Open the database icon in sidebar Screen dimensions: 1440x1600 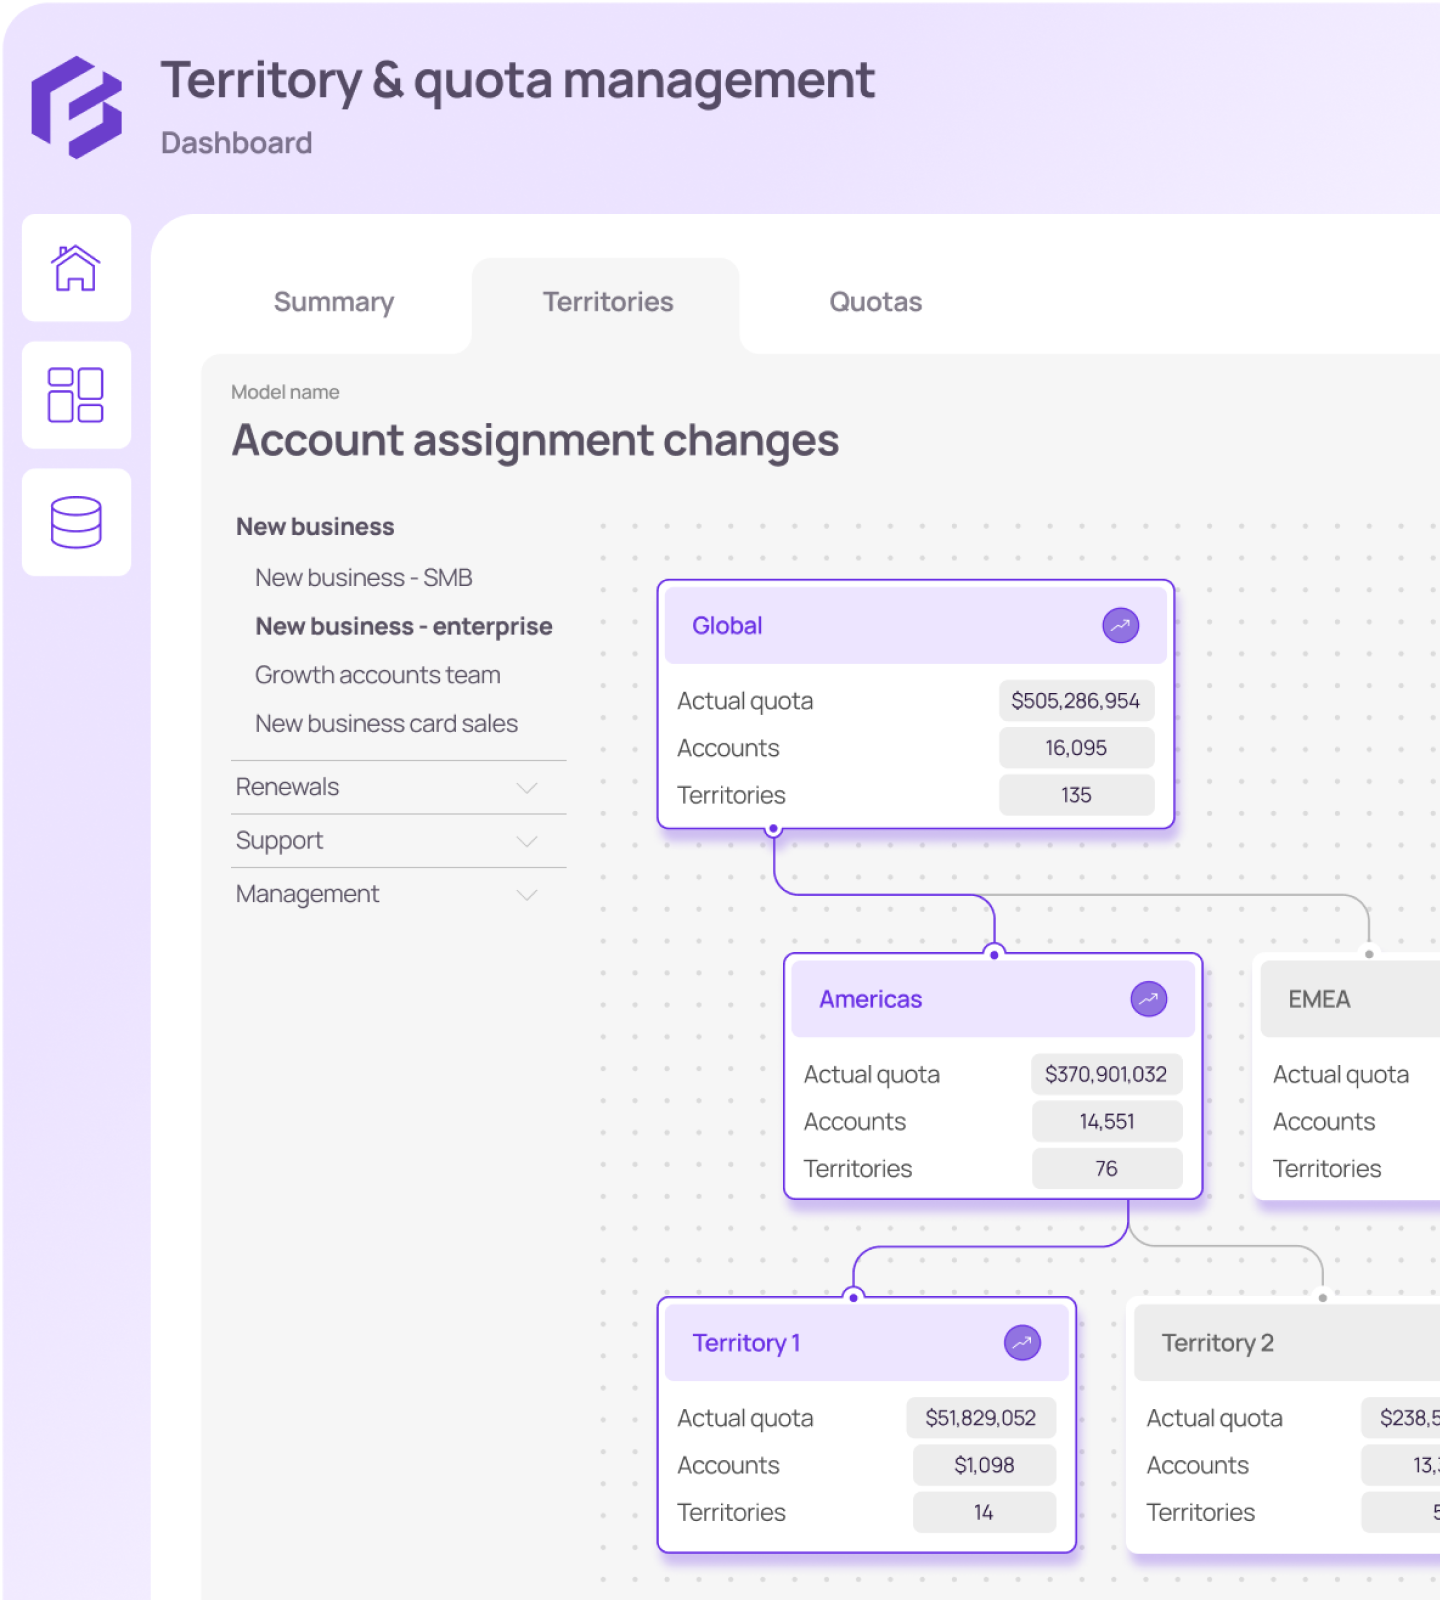tap(76, 522)
